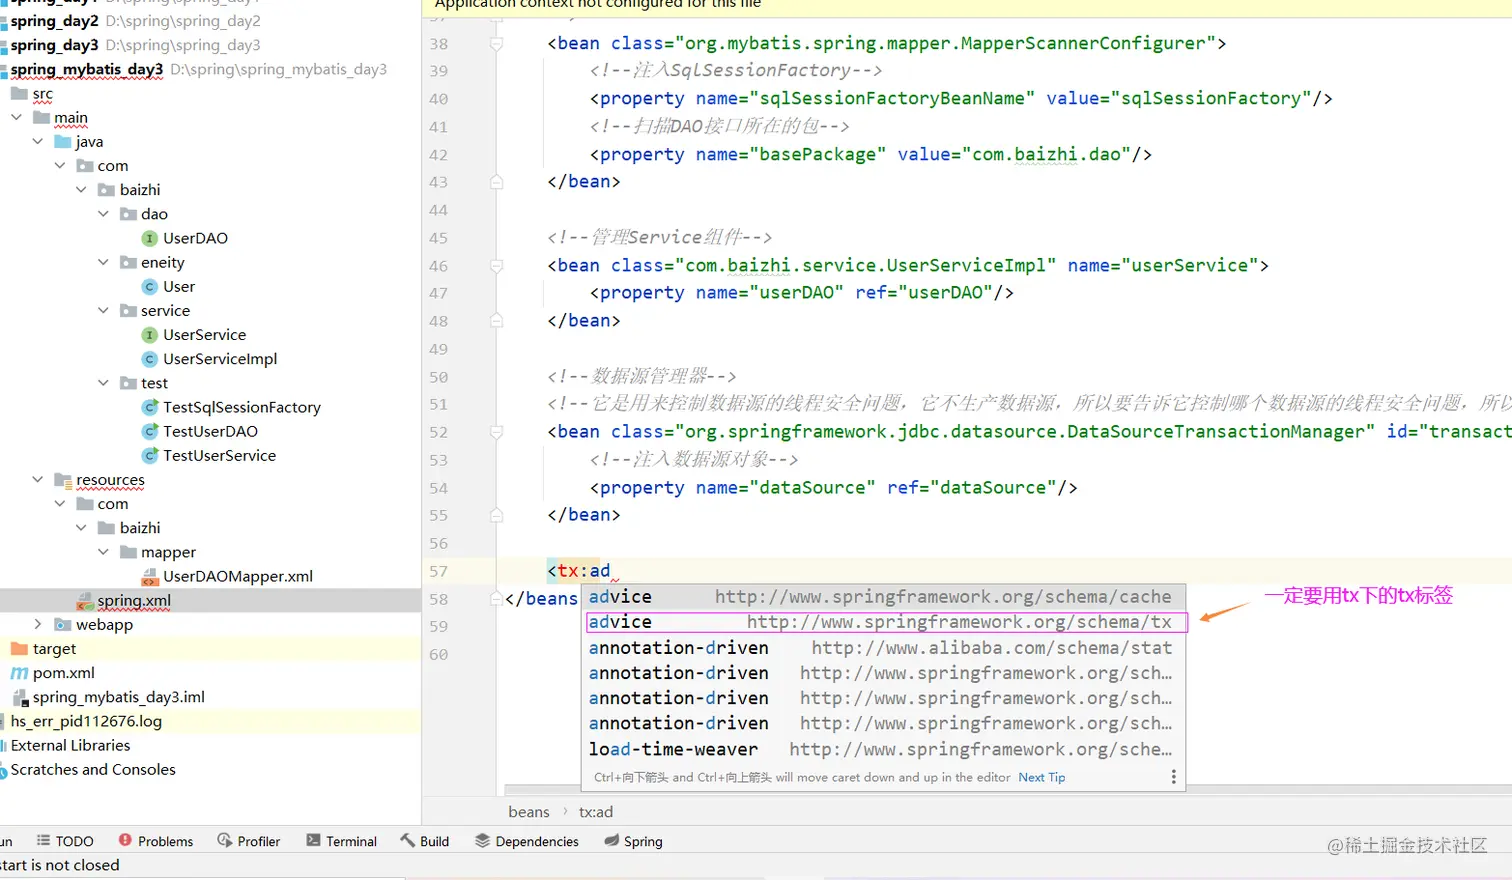Click the UserDAOMapper.xml file icon
Screen dimensions: 1512x880
point(150,576)
